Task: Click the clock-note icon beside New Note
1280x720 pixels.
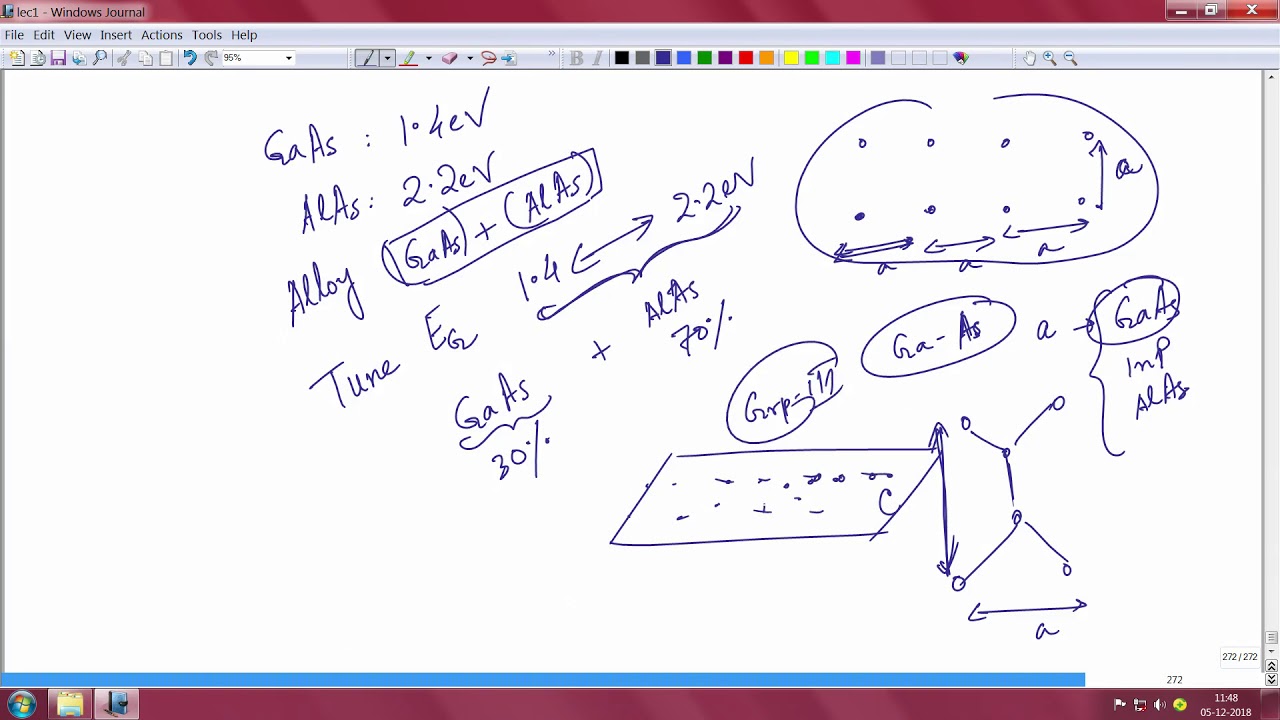Action: pyautogui.click(x=38, y=58)
